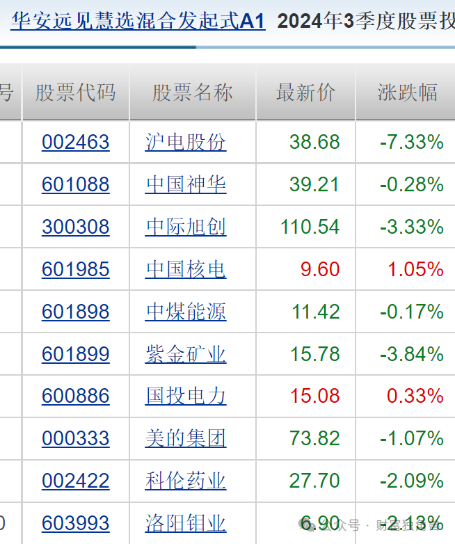This screenshot has width=455, height=544.
Task: Open stock code 002463 link
Action: 76,142
